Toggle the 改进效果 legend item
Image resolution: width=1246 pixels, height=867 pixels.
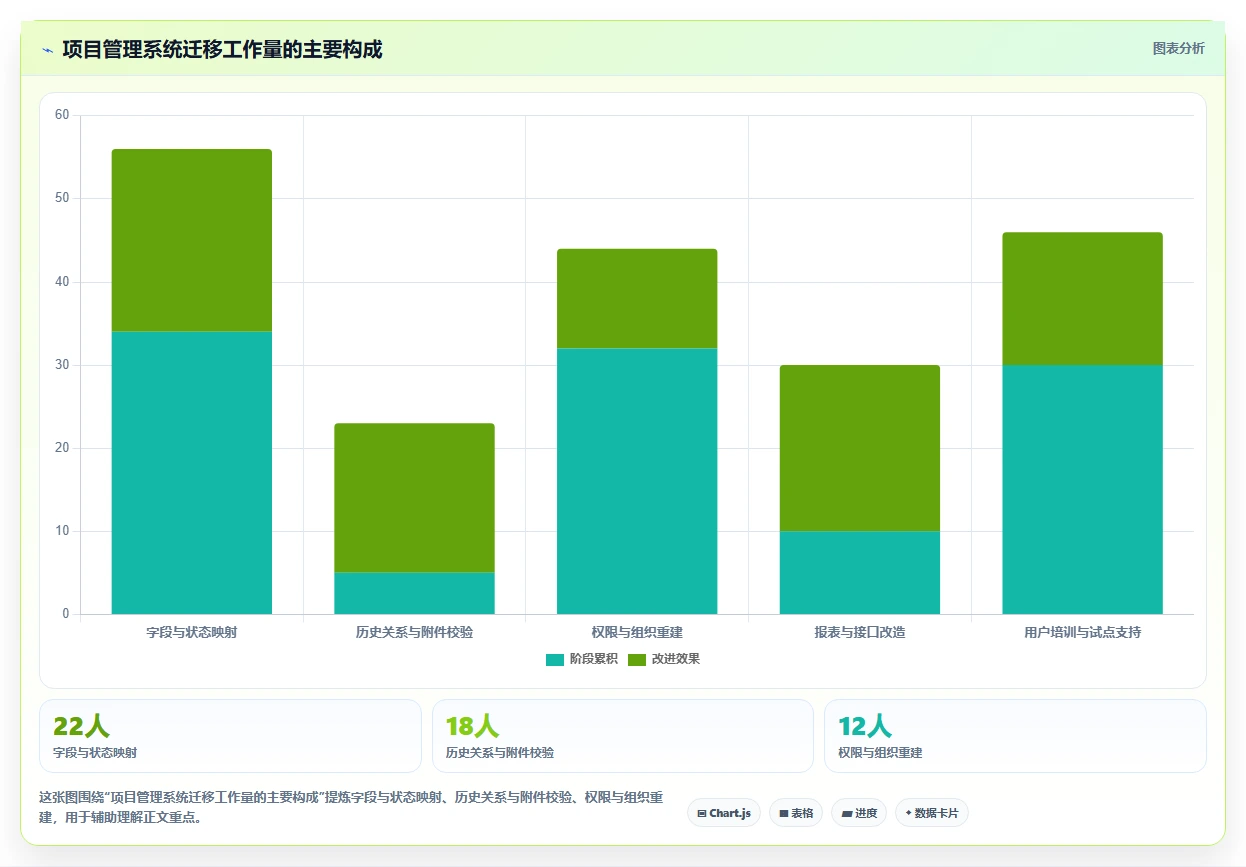point(663,659)
